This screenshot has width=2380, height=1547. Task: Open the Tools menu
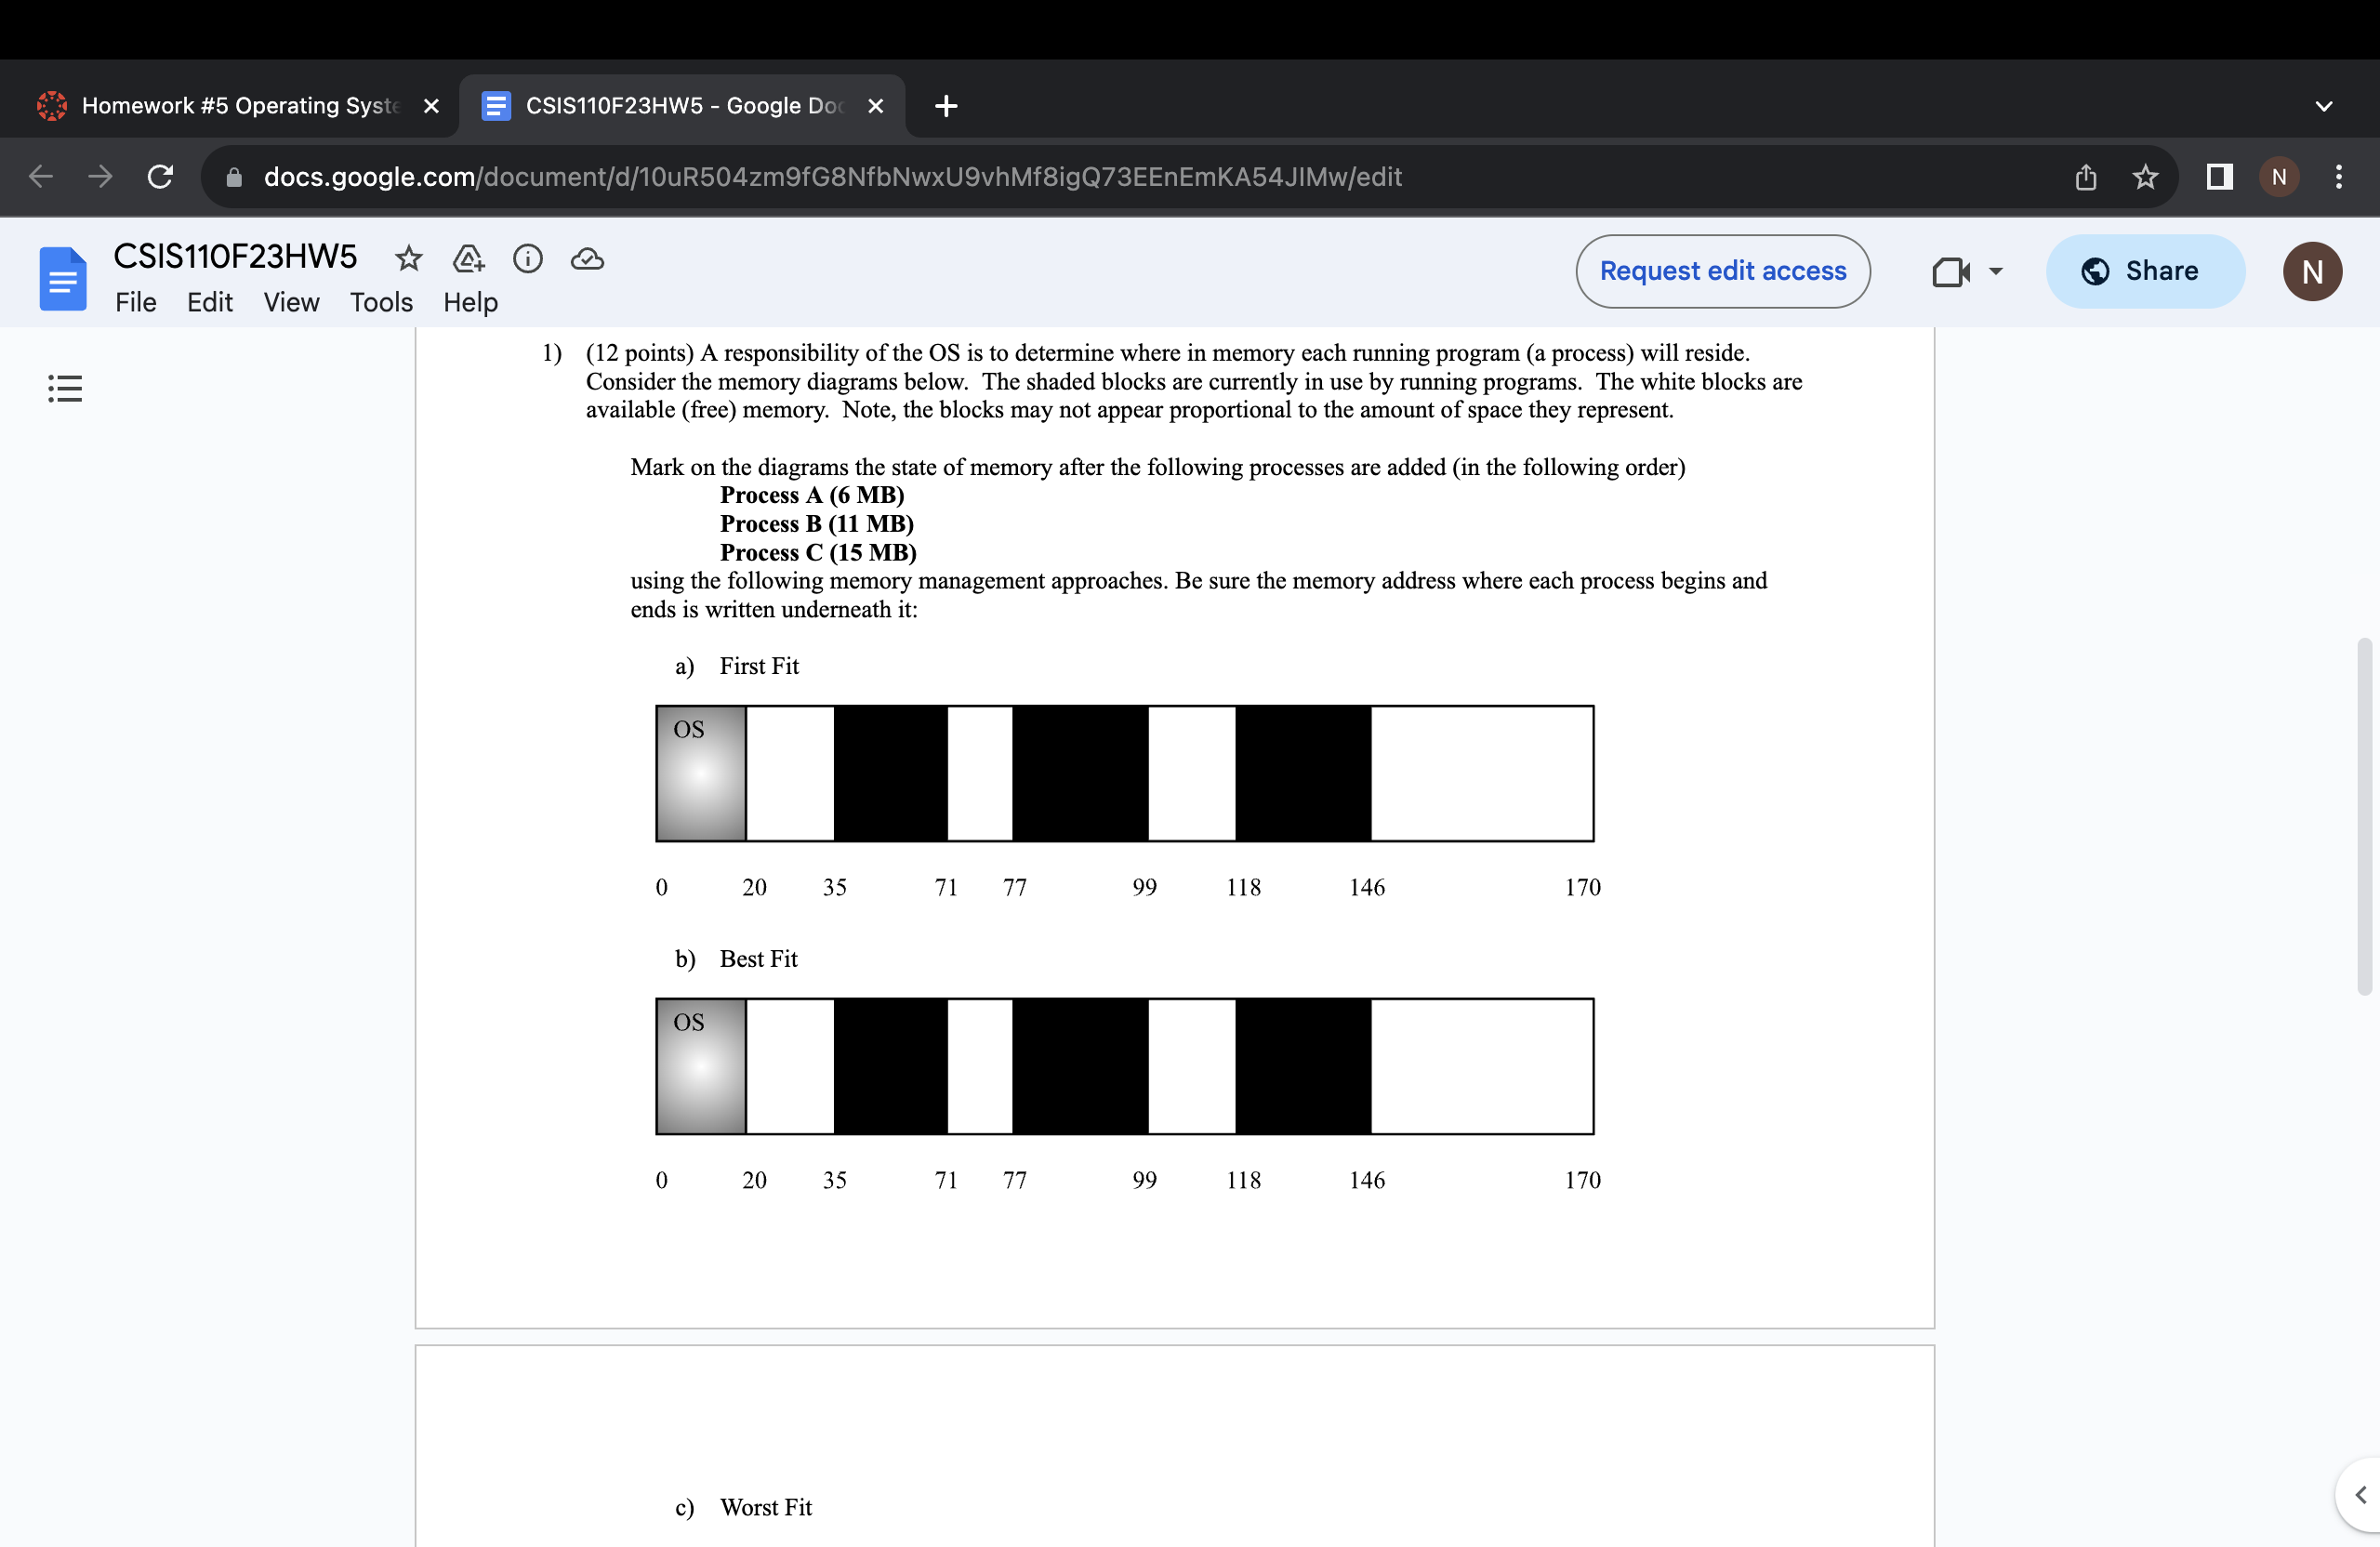tap(380, 302)
